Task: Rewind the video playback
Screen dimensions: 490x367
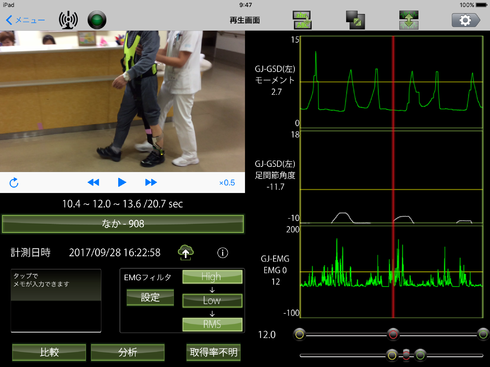Action: (93, 182)
